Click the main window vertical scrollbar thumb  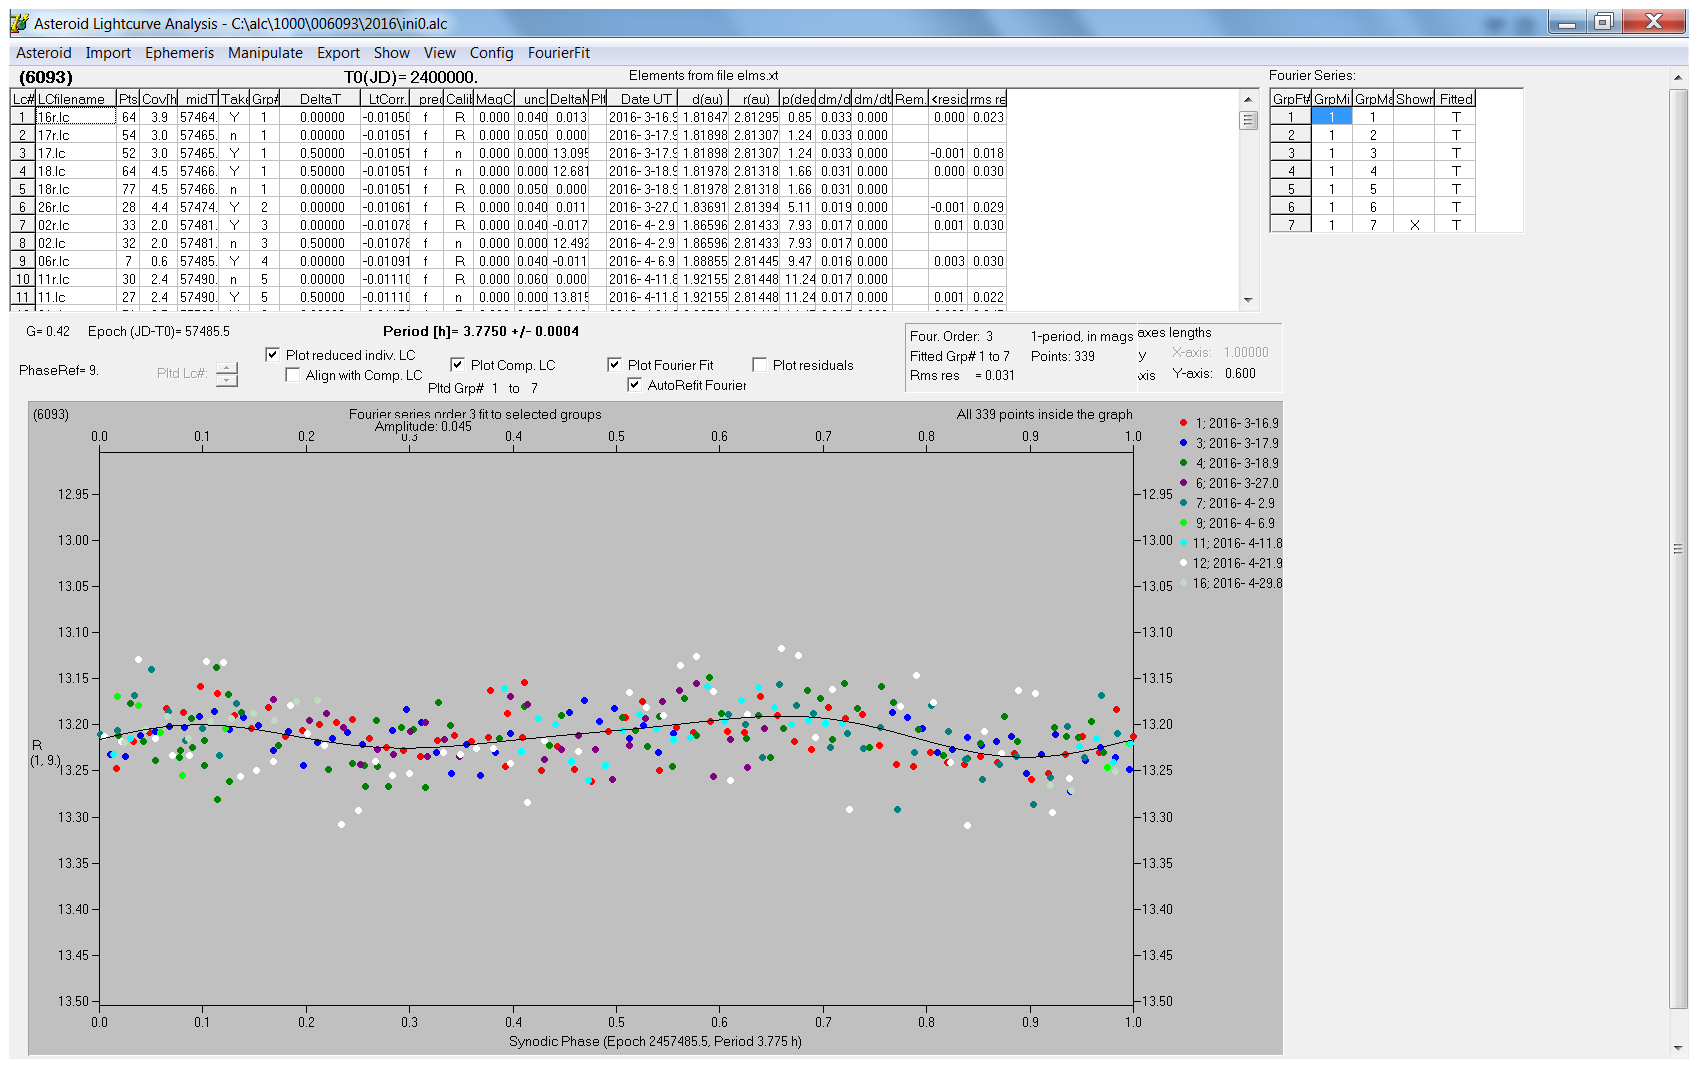(x=1677, y=549)
